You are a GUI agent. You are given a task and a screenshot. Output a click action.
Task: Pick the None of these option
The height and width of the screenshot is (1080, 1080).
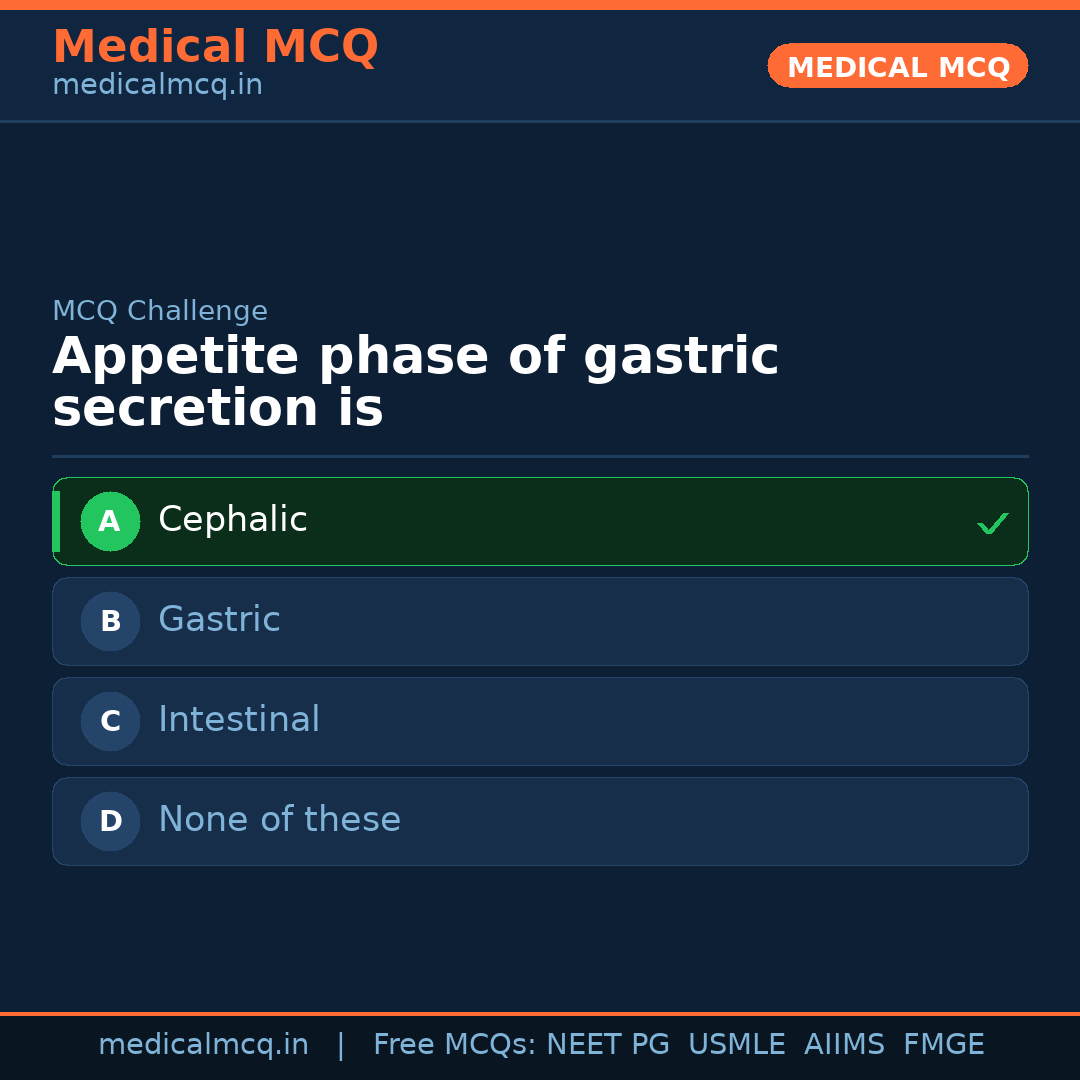pos(279,820)
